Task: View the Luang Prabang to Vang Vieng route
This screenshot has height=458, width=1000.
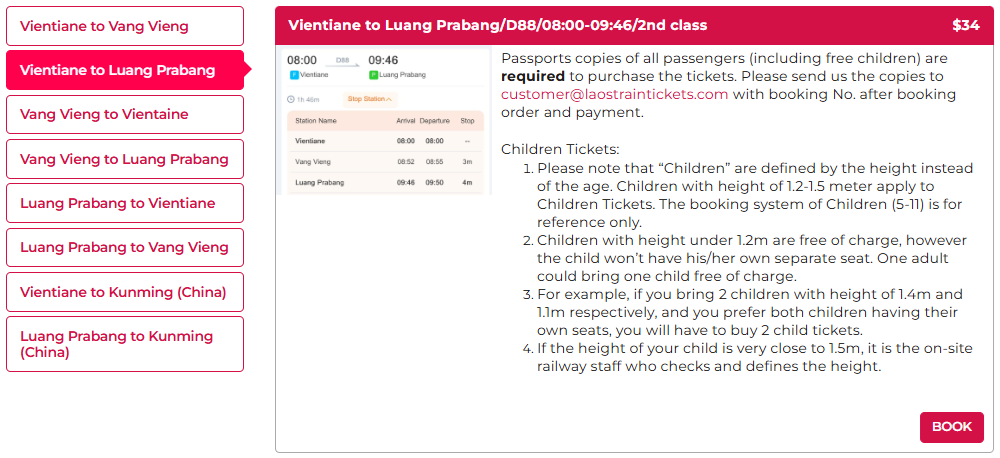Action: 125,247
